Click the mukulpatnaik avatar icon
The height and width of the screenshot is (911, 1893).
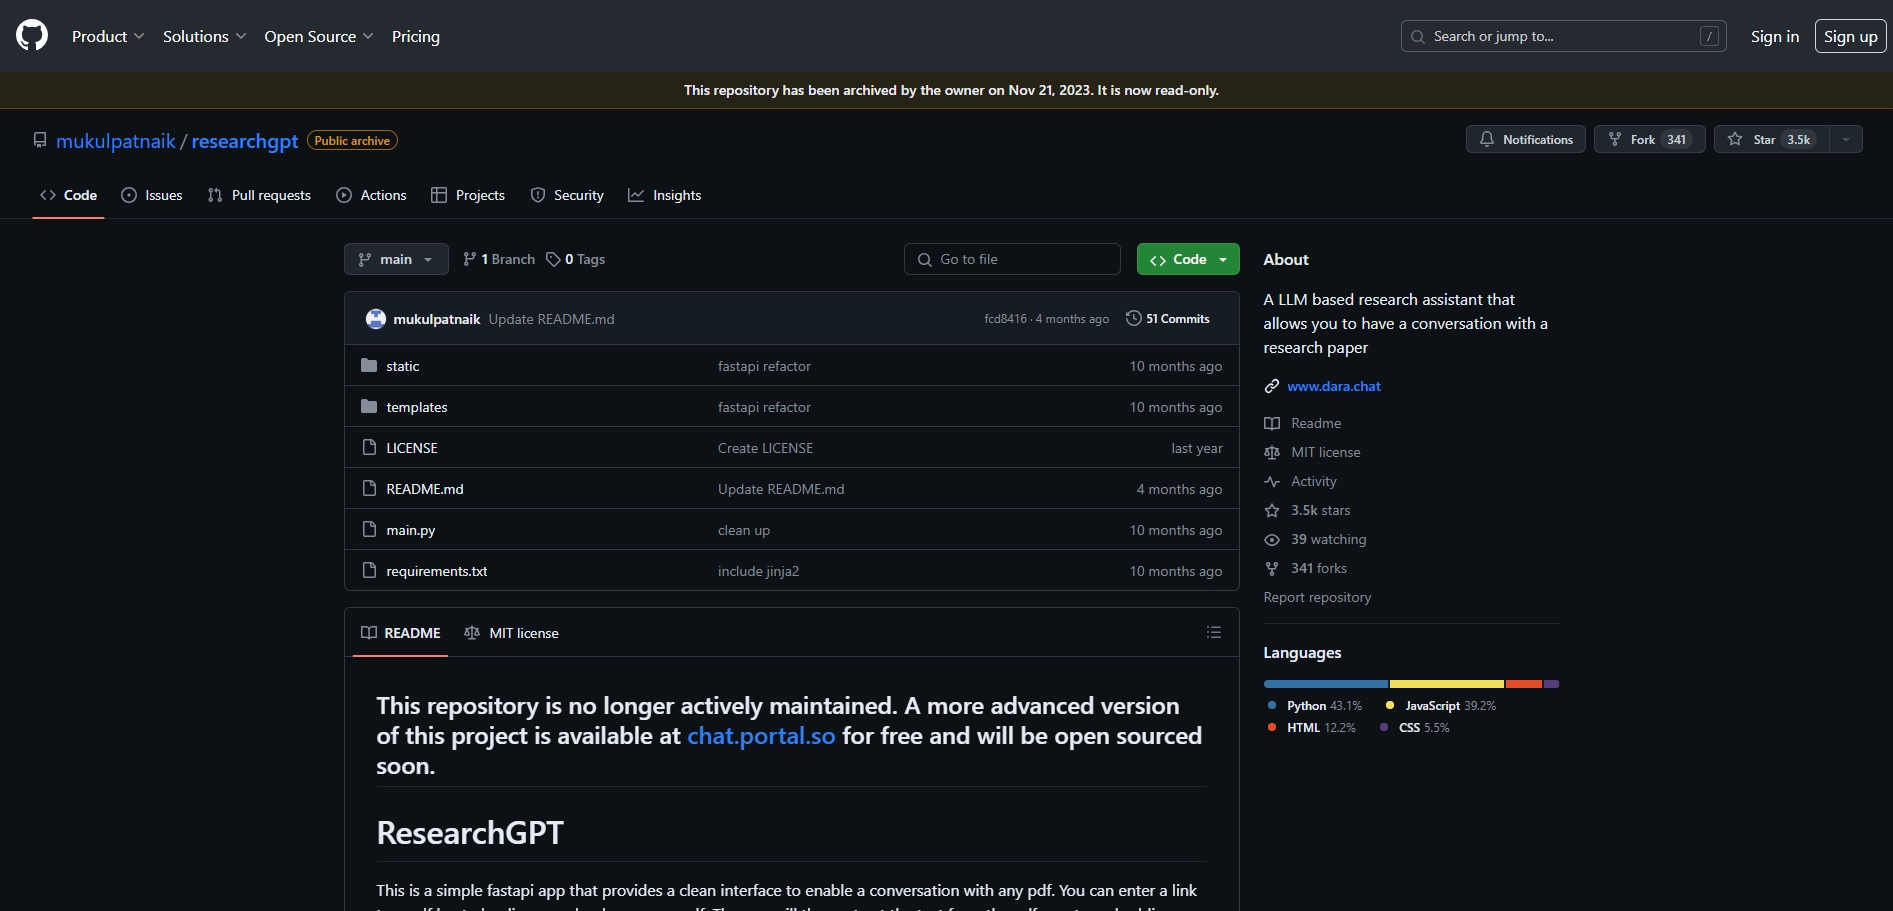tap(376, 319)
